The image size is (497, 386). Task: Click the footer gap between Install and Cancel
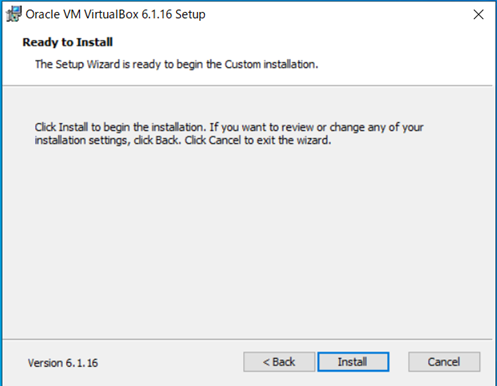pos(399,362)
